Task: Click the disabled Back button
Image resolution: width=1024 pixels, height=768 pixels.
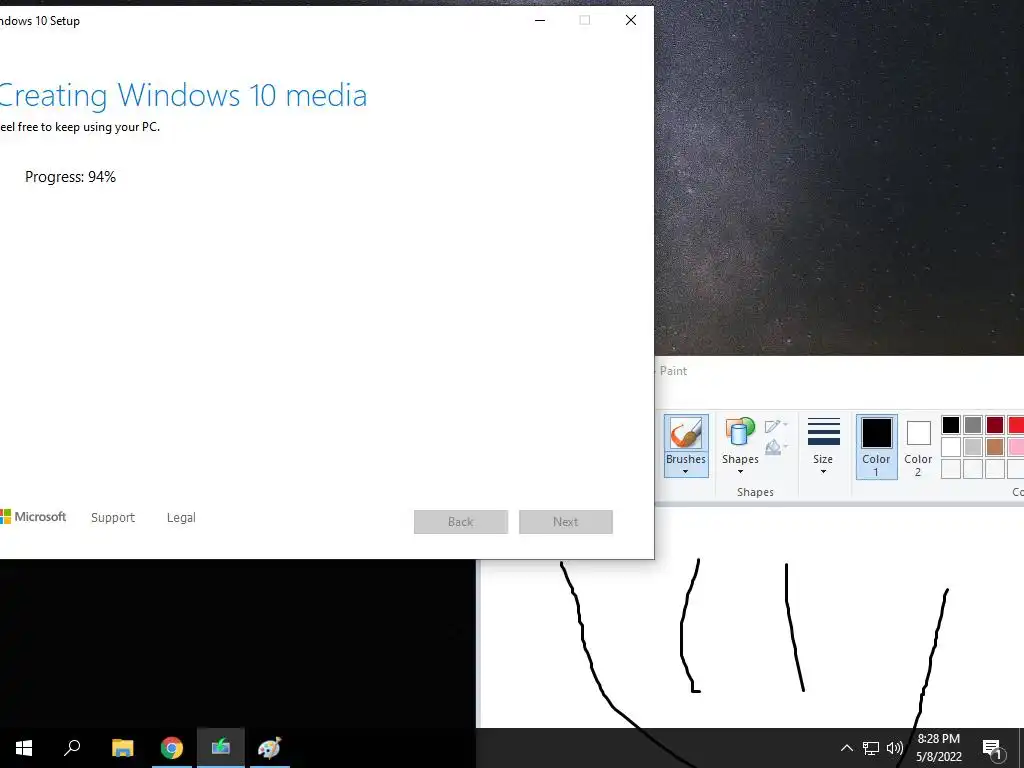Action: tap(461, 522)
